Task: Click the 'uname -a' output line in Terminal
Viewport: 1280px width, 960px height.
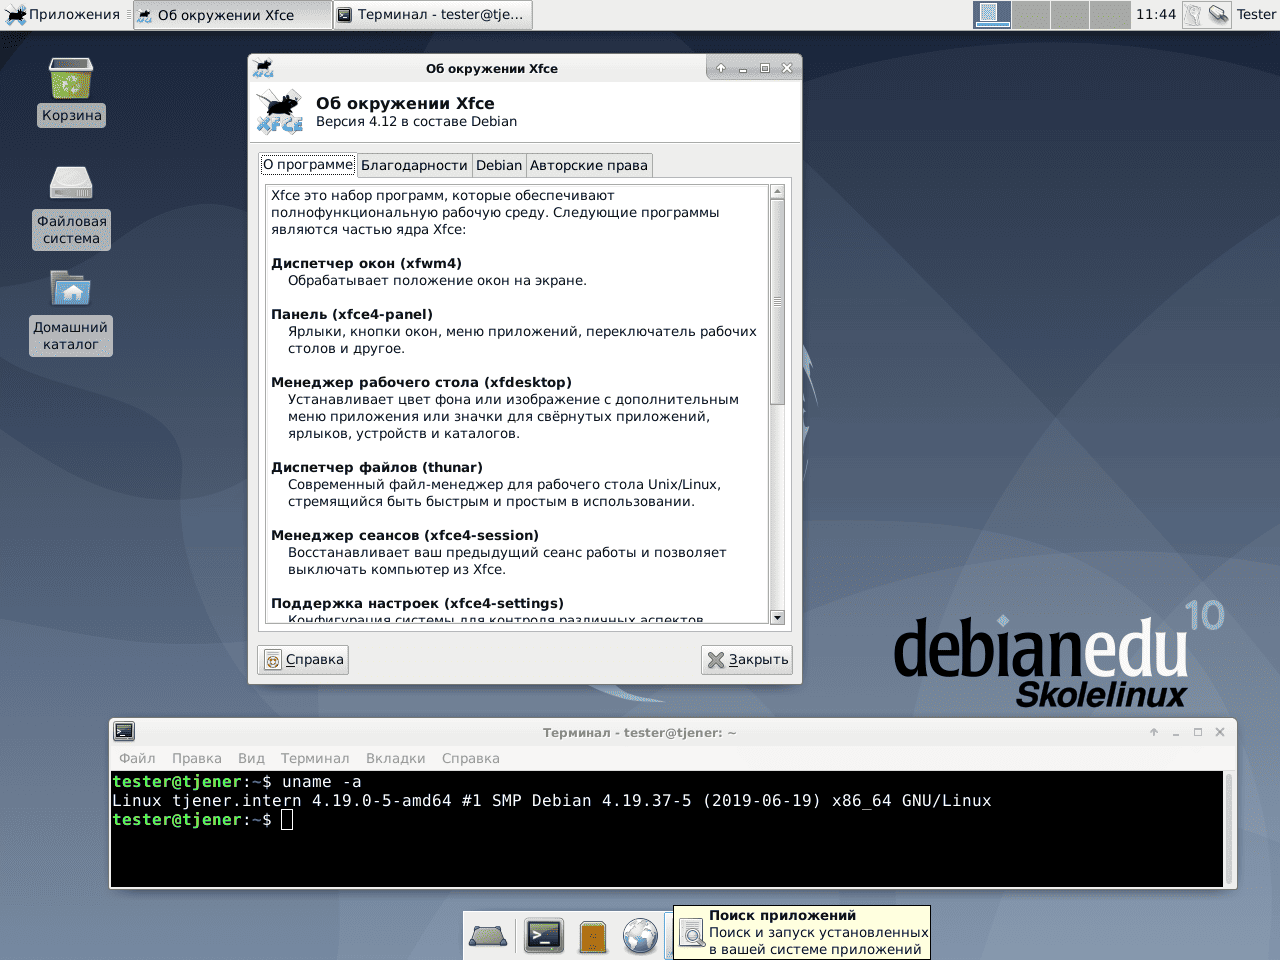Action: tap(552, 801)
